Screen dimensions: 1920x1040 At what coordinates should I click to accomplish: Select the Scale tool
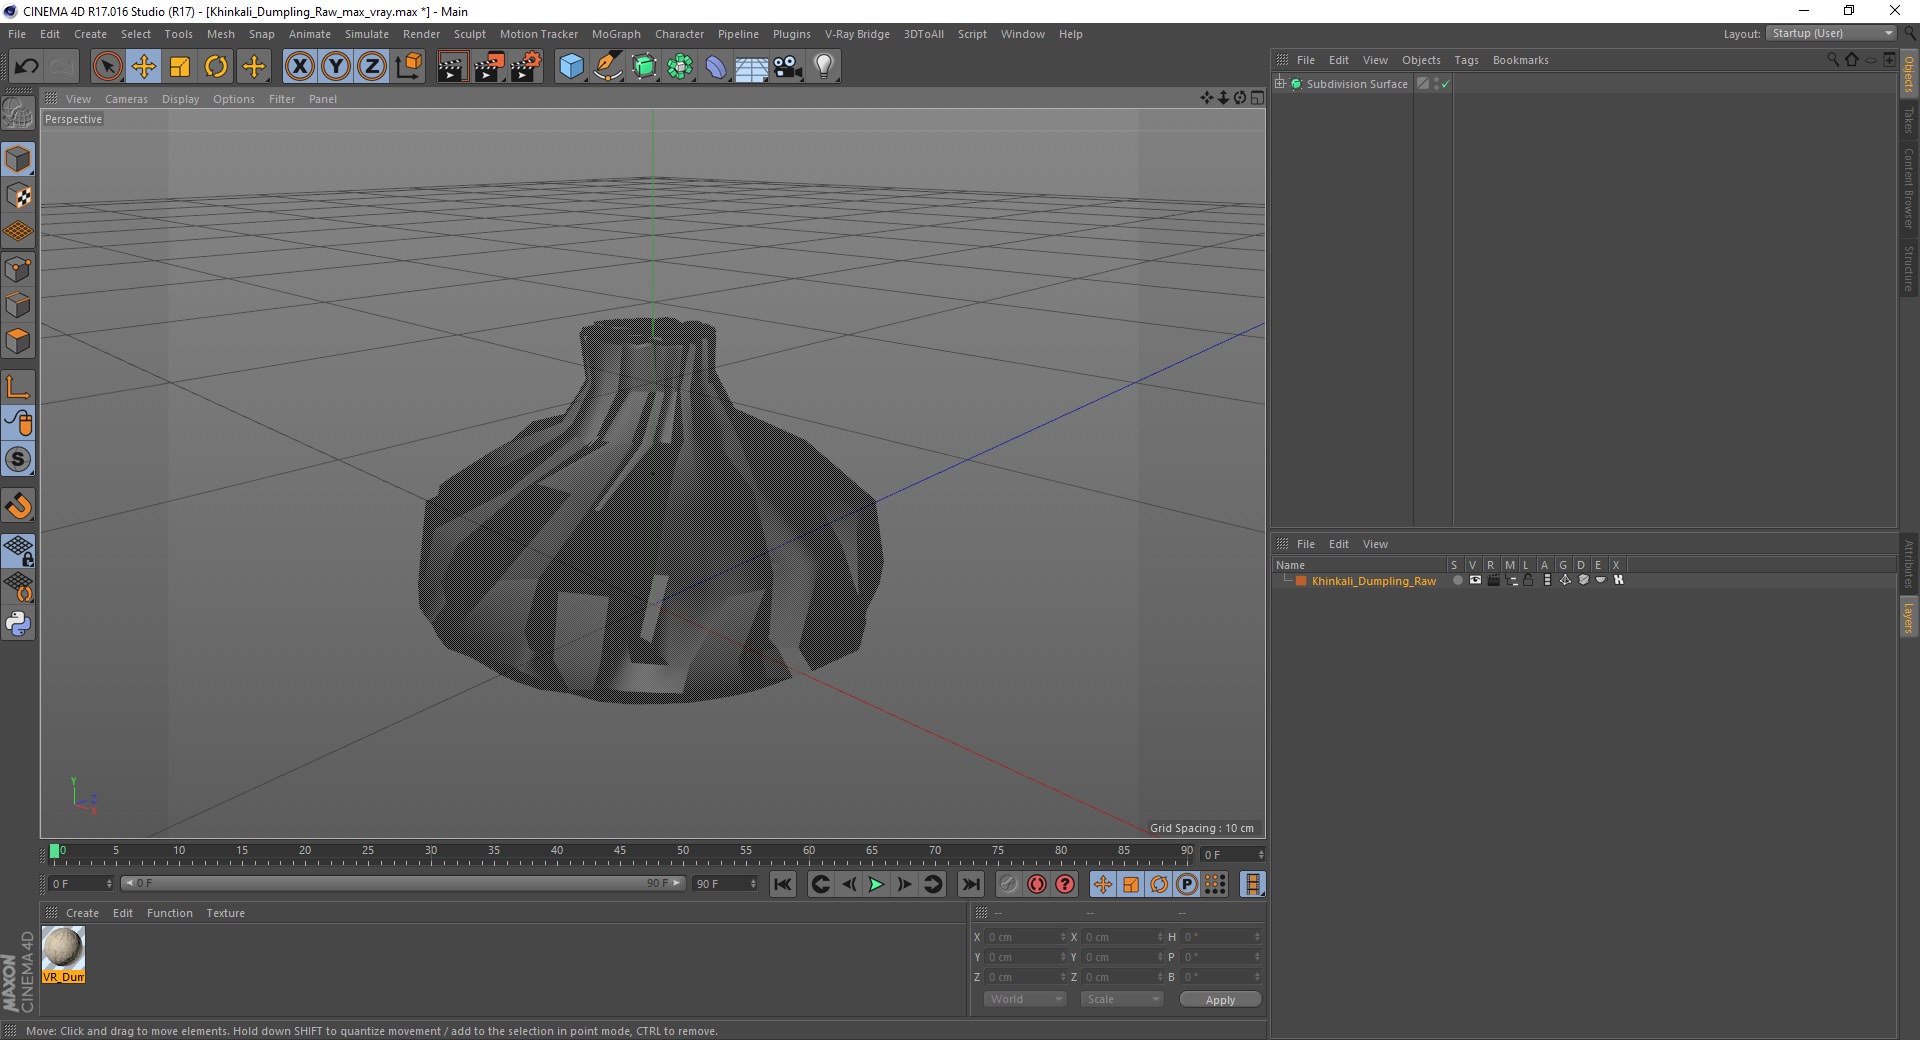[180, 67]
